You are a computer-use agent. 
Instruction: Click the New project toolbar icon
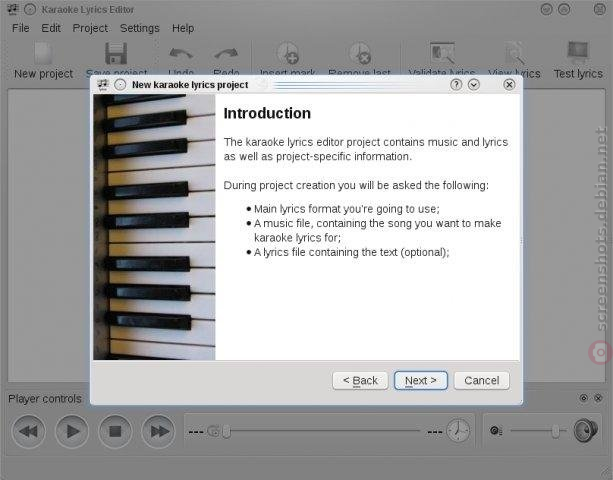tap(43, 53)
